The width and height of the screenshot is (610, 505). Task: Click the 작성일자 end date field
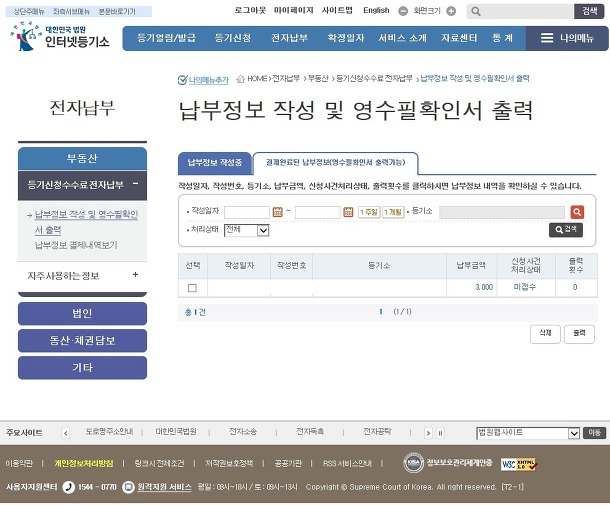(317, 212)
